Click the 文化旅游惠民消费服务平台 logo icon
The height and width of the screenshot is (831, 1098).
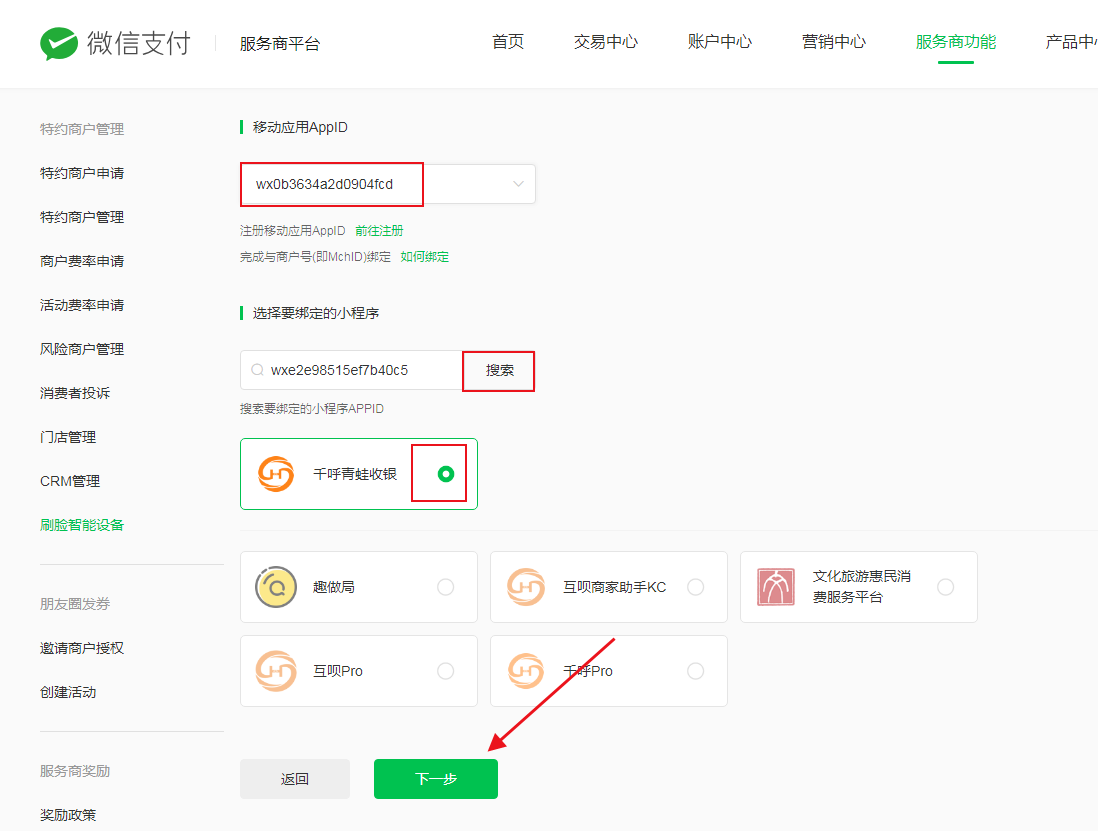pos(776,587)
